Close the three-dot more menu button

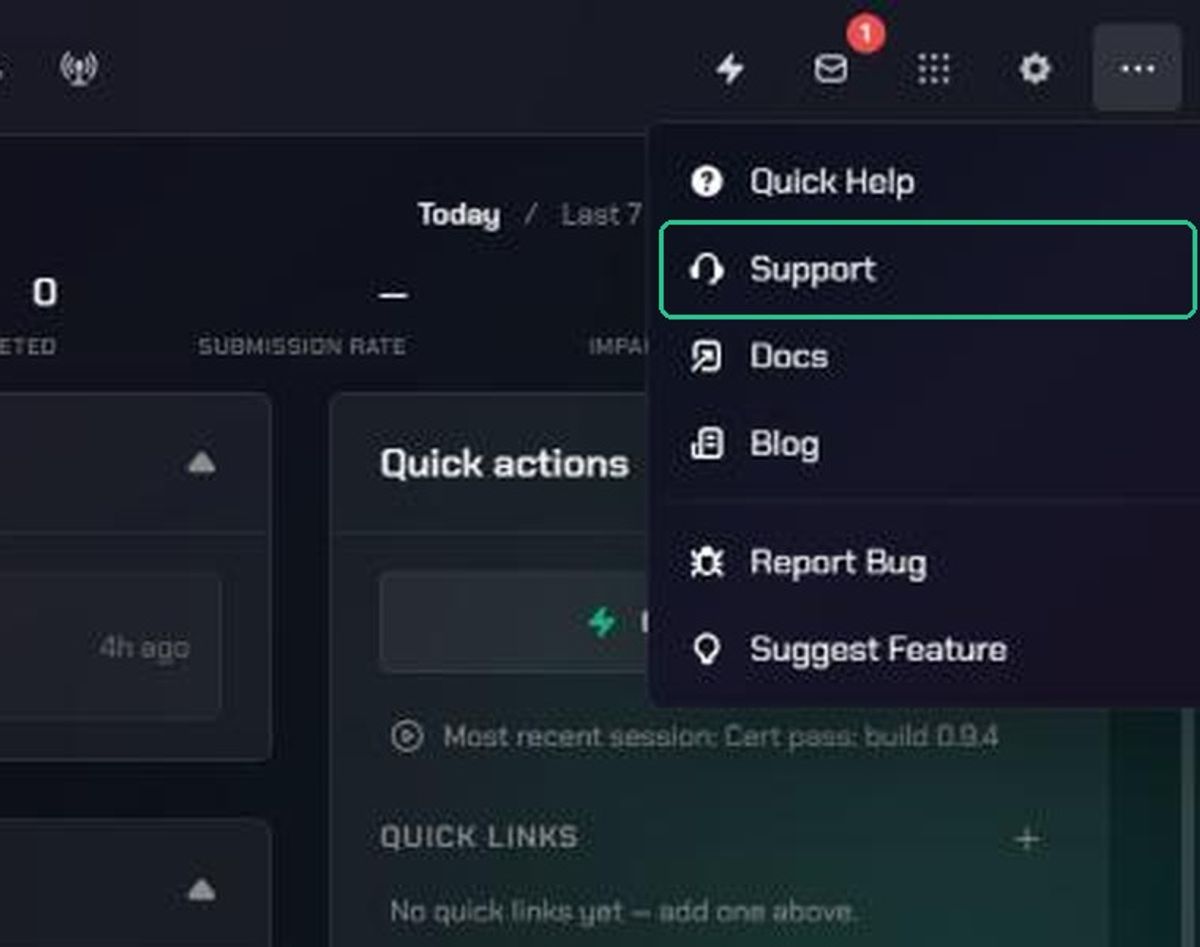coord(1138,68)
